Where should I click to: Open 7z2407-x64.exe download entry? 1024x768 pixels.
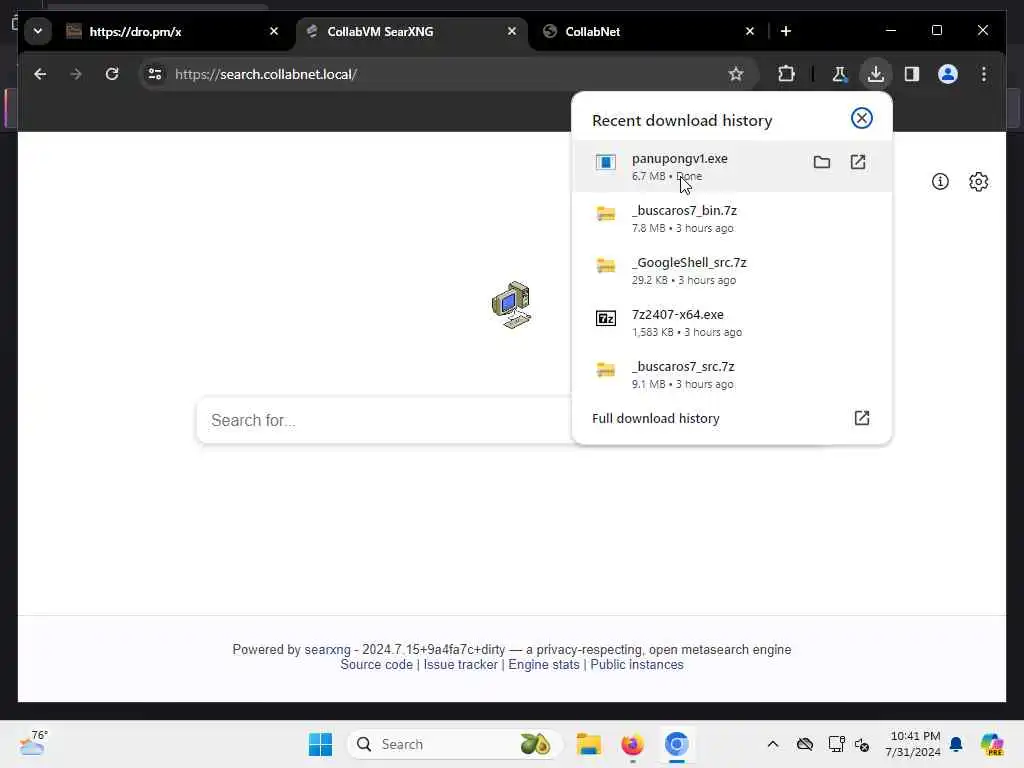(x=731, y=323)
